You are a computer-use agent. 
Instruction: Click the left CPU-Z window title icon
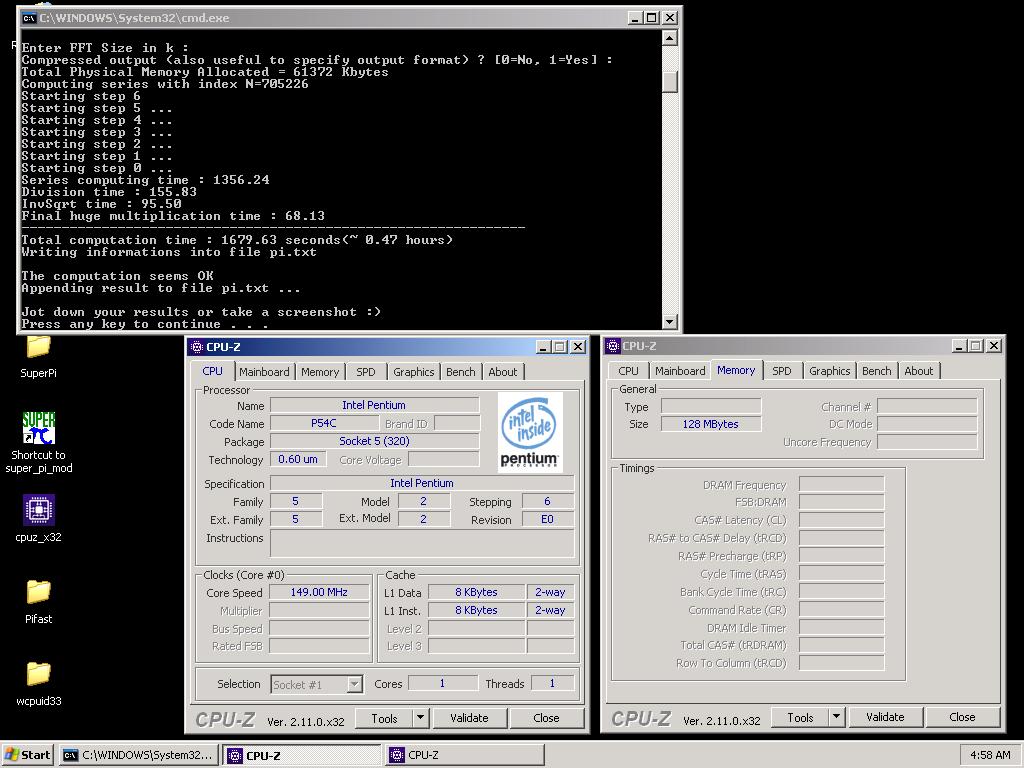point(197,347)
